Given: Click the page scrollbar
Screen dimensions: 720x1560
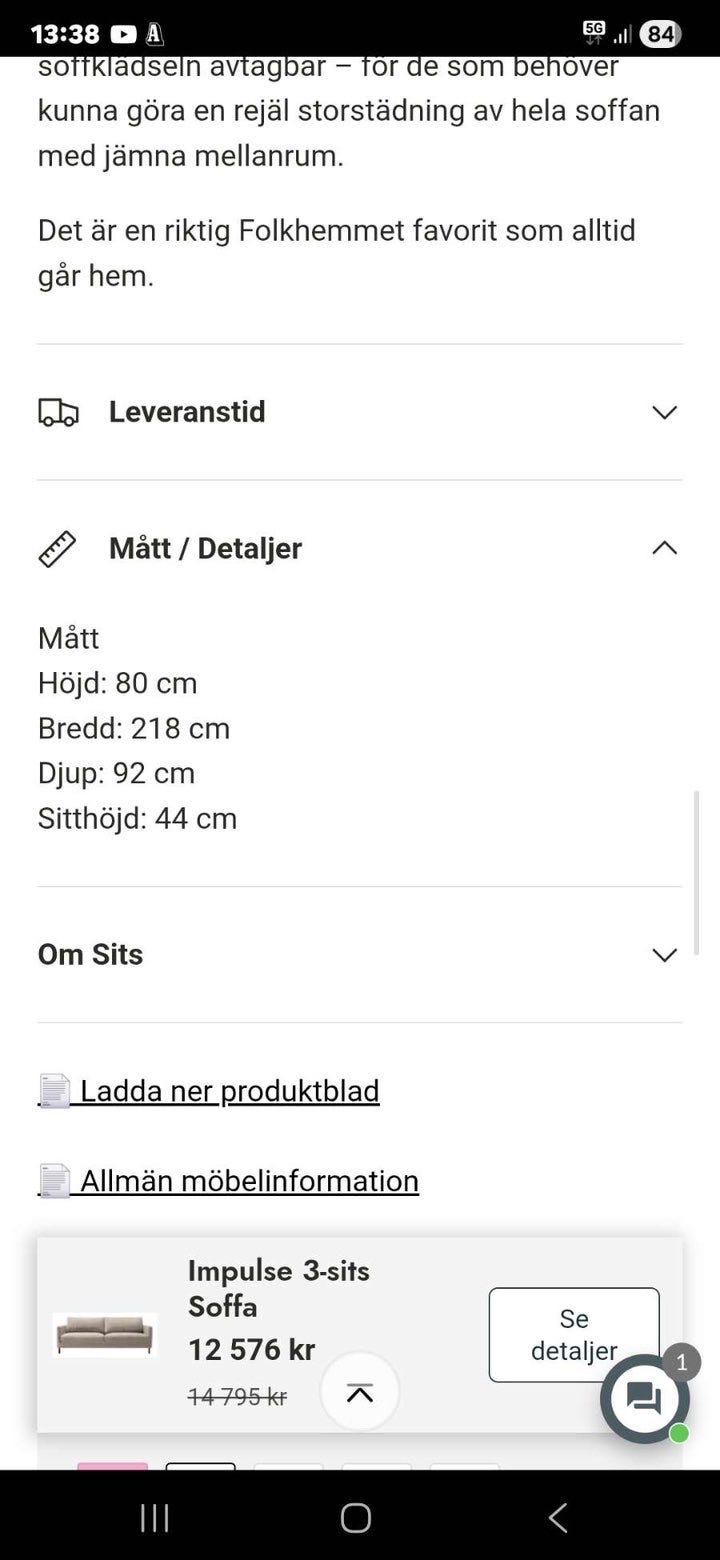Looking at the screenshot, I should [696, 872].
